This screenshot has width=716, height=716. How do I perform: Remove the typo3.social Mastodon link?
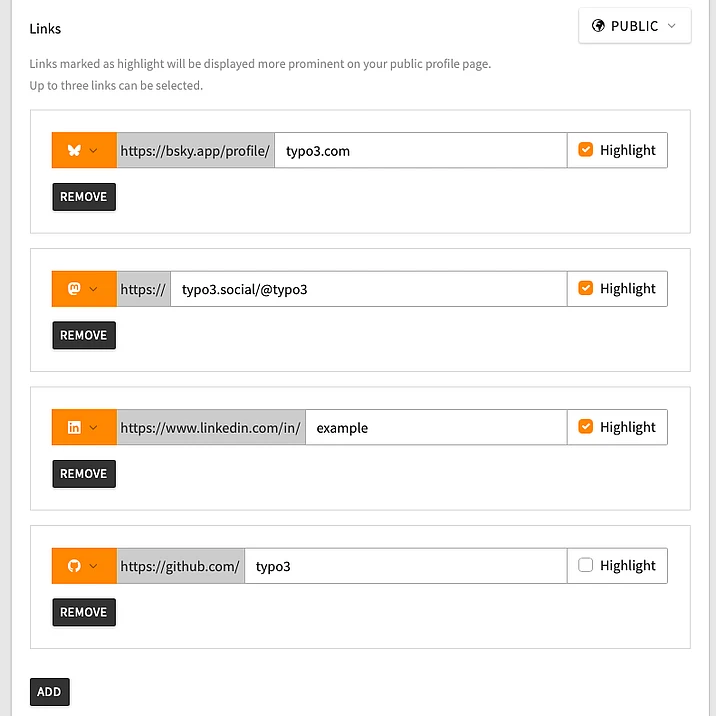click(x=84, y=335)
